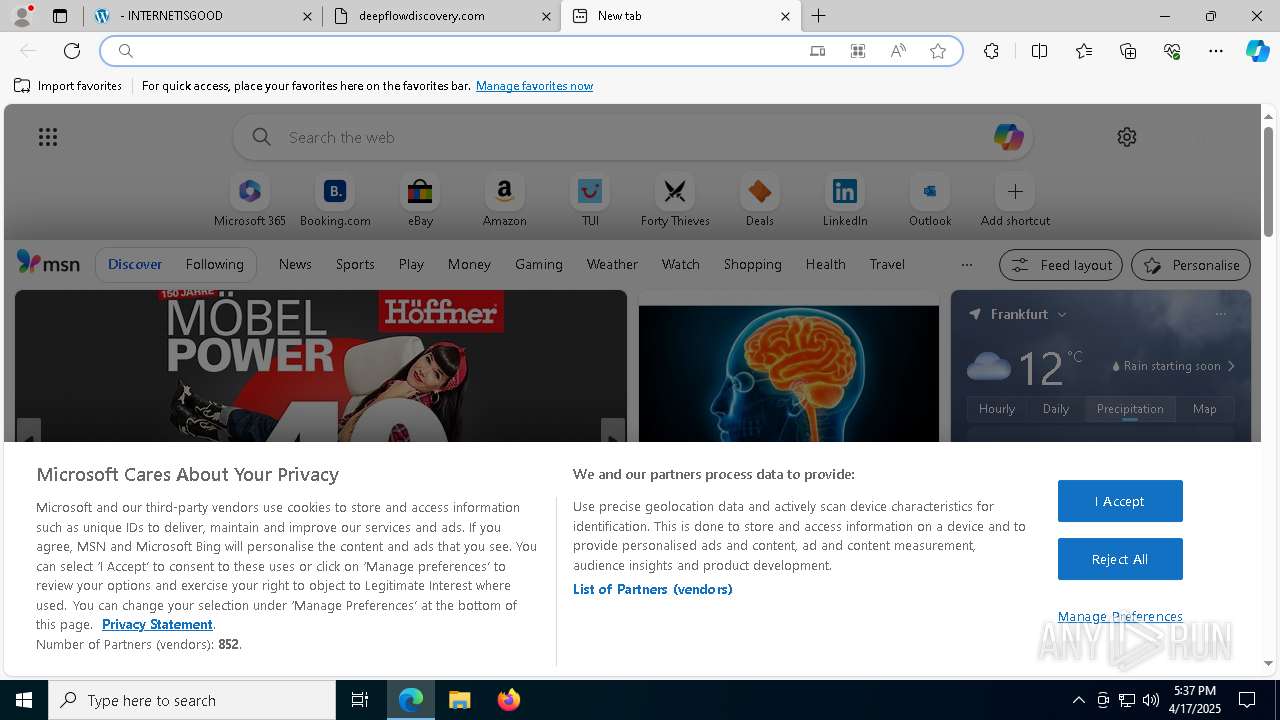
Task: Click Windows taskbar search box
Action: (x=192, y=700)
